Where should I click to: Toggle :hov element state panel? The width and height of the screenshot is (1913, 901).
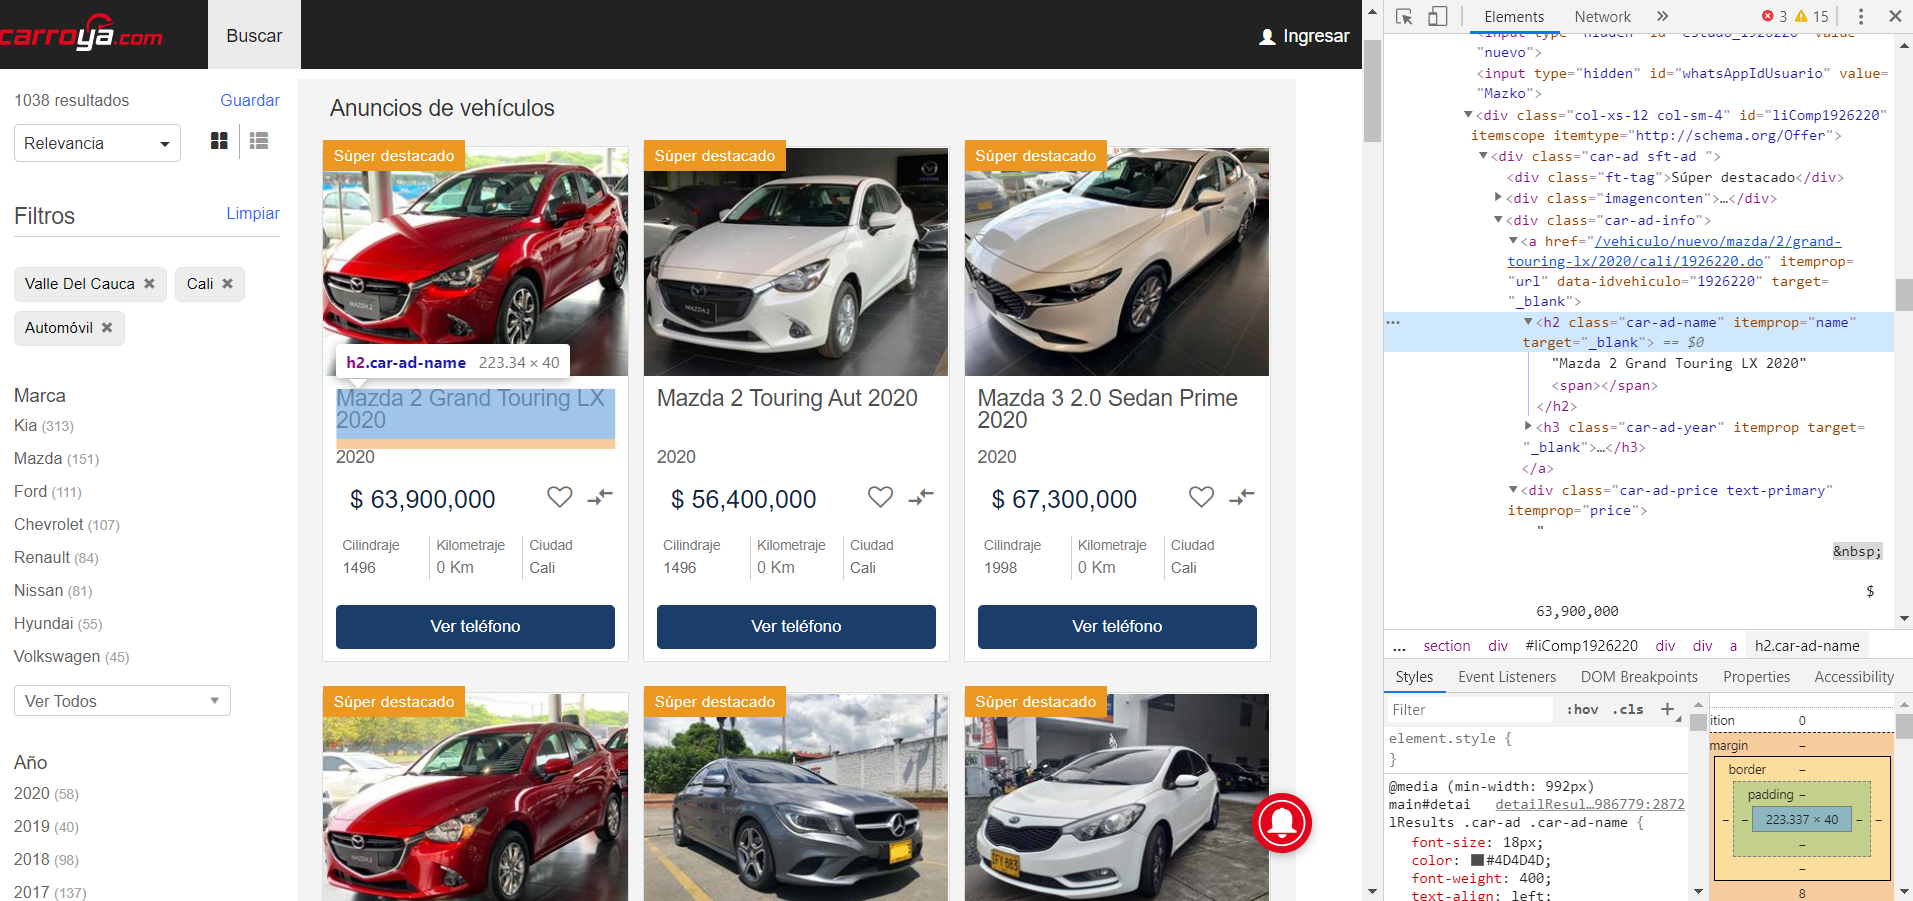coord(1582,709)
